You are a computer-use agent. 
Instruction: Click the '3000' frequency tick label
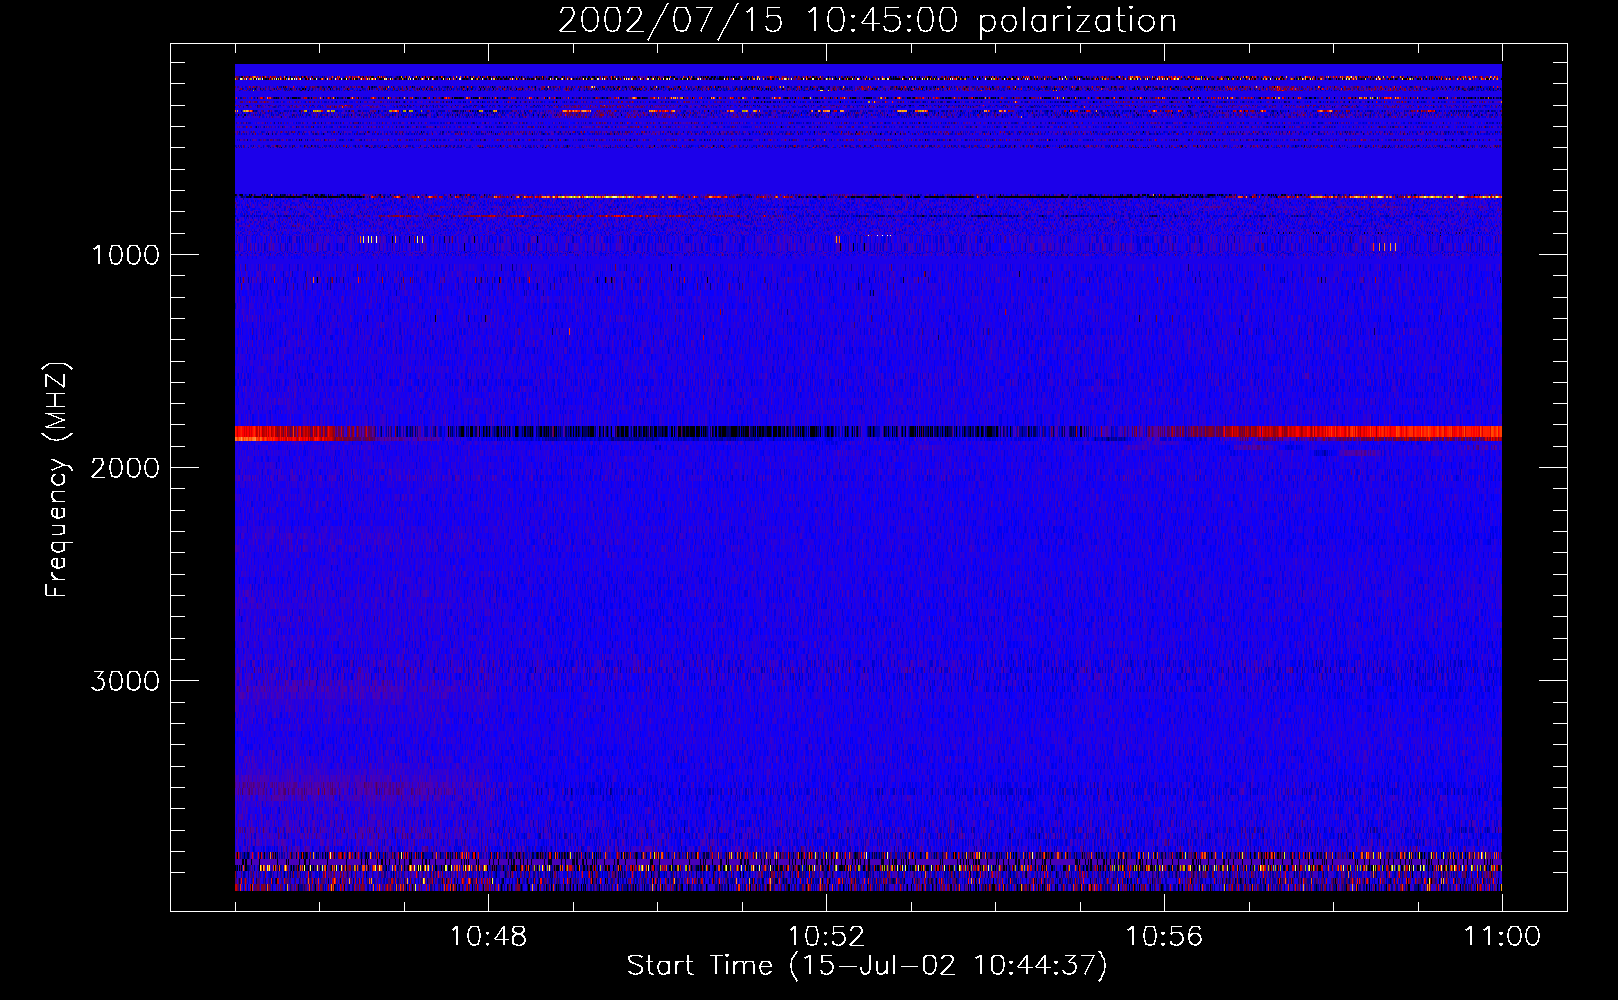coord(125,681)
